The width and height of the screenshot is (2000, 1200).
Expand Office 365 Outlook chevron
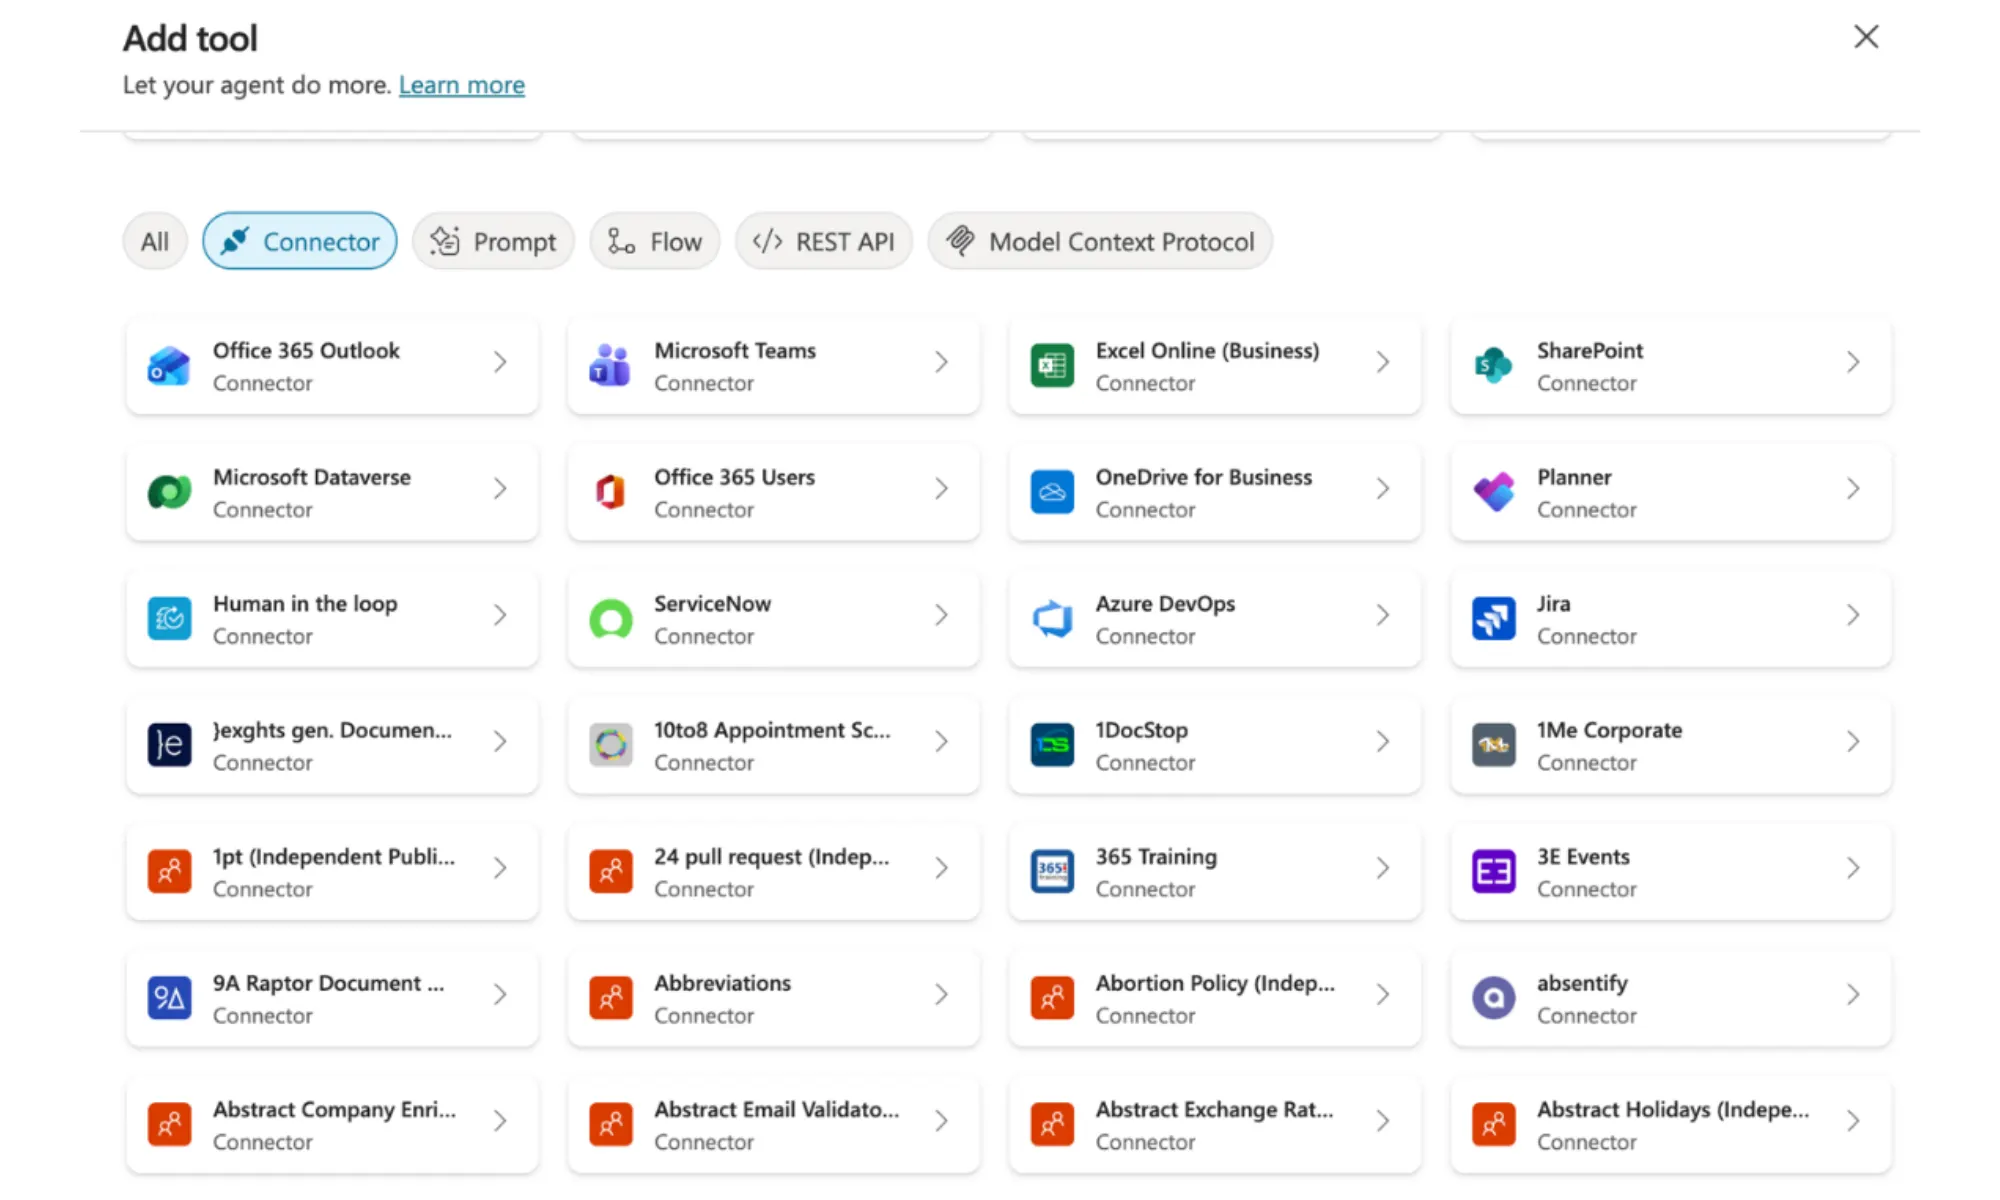pyautogui.click(x=500, y=362)
